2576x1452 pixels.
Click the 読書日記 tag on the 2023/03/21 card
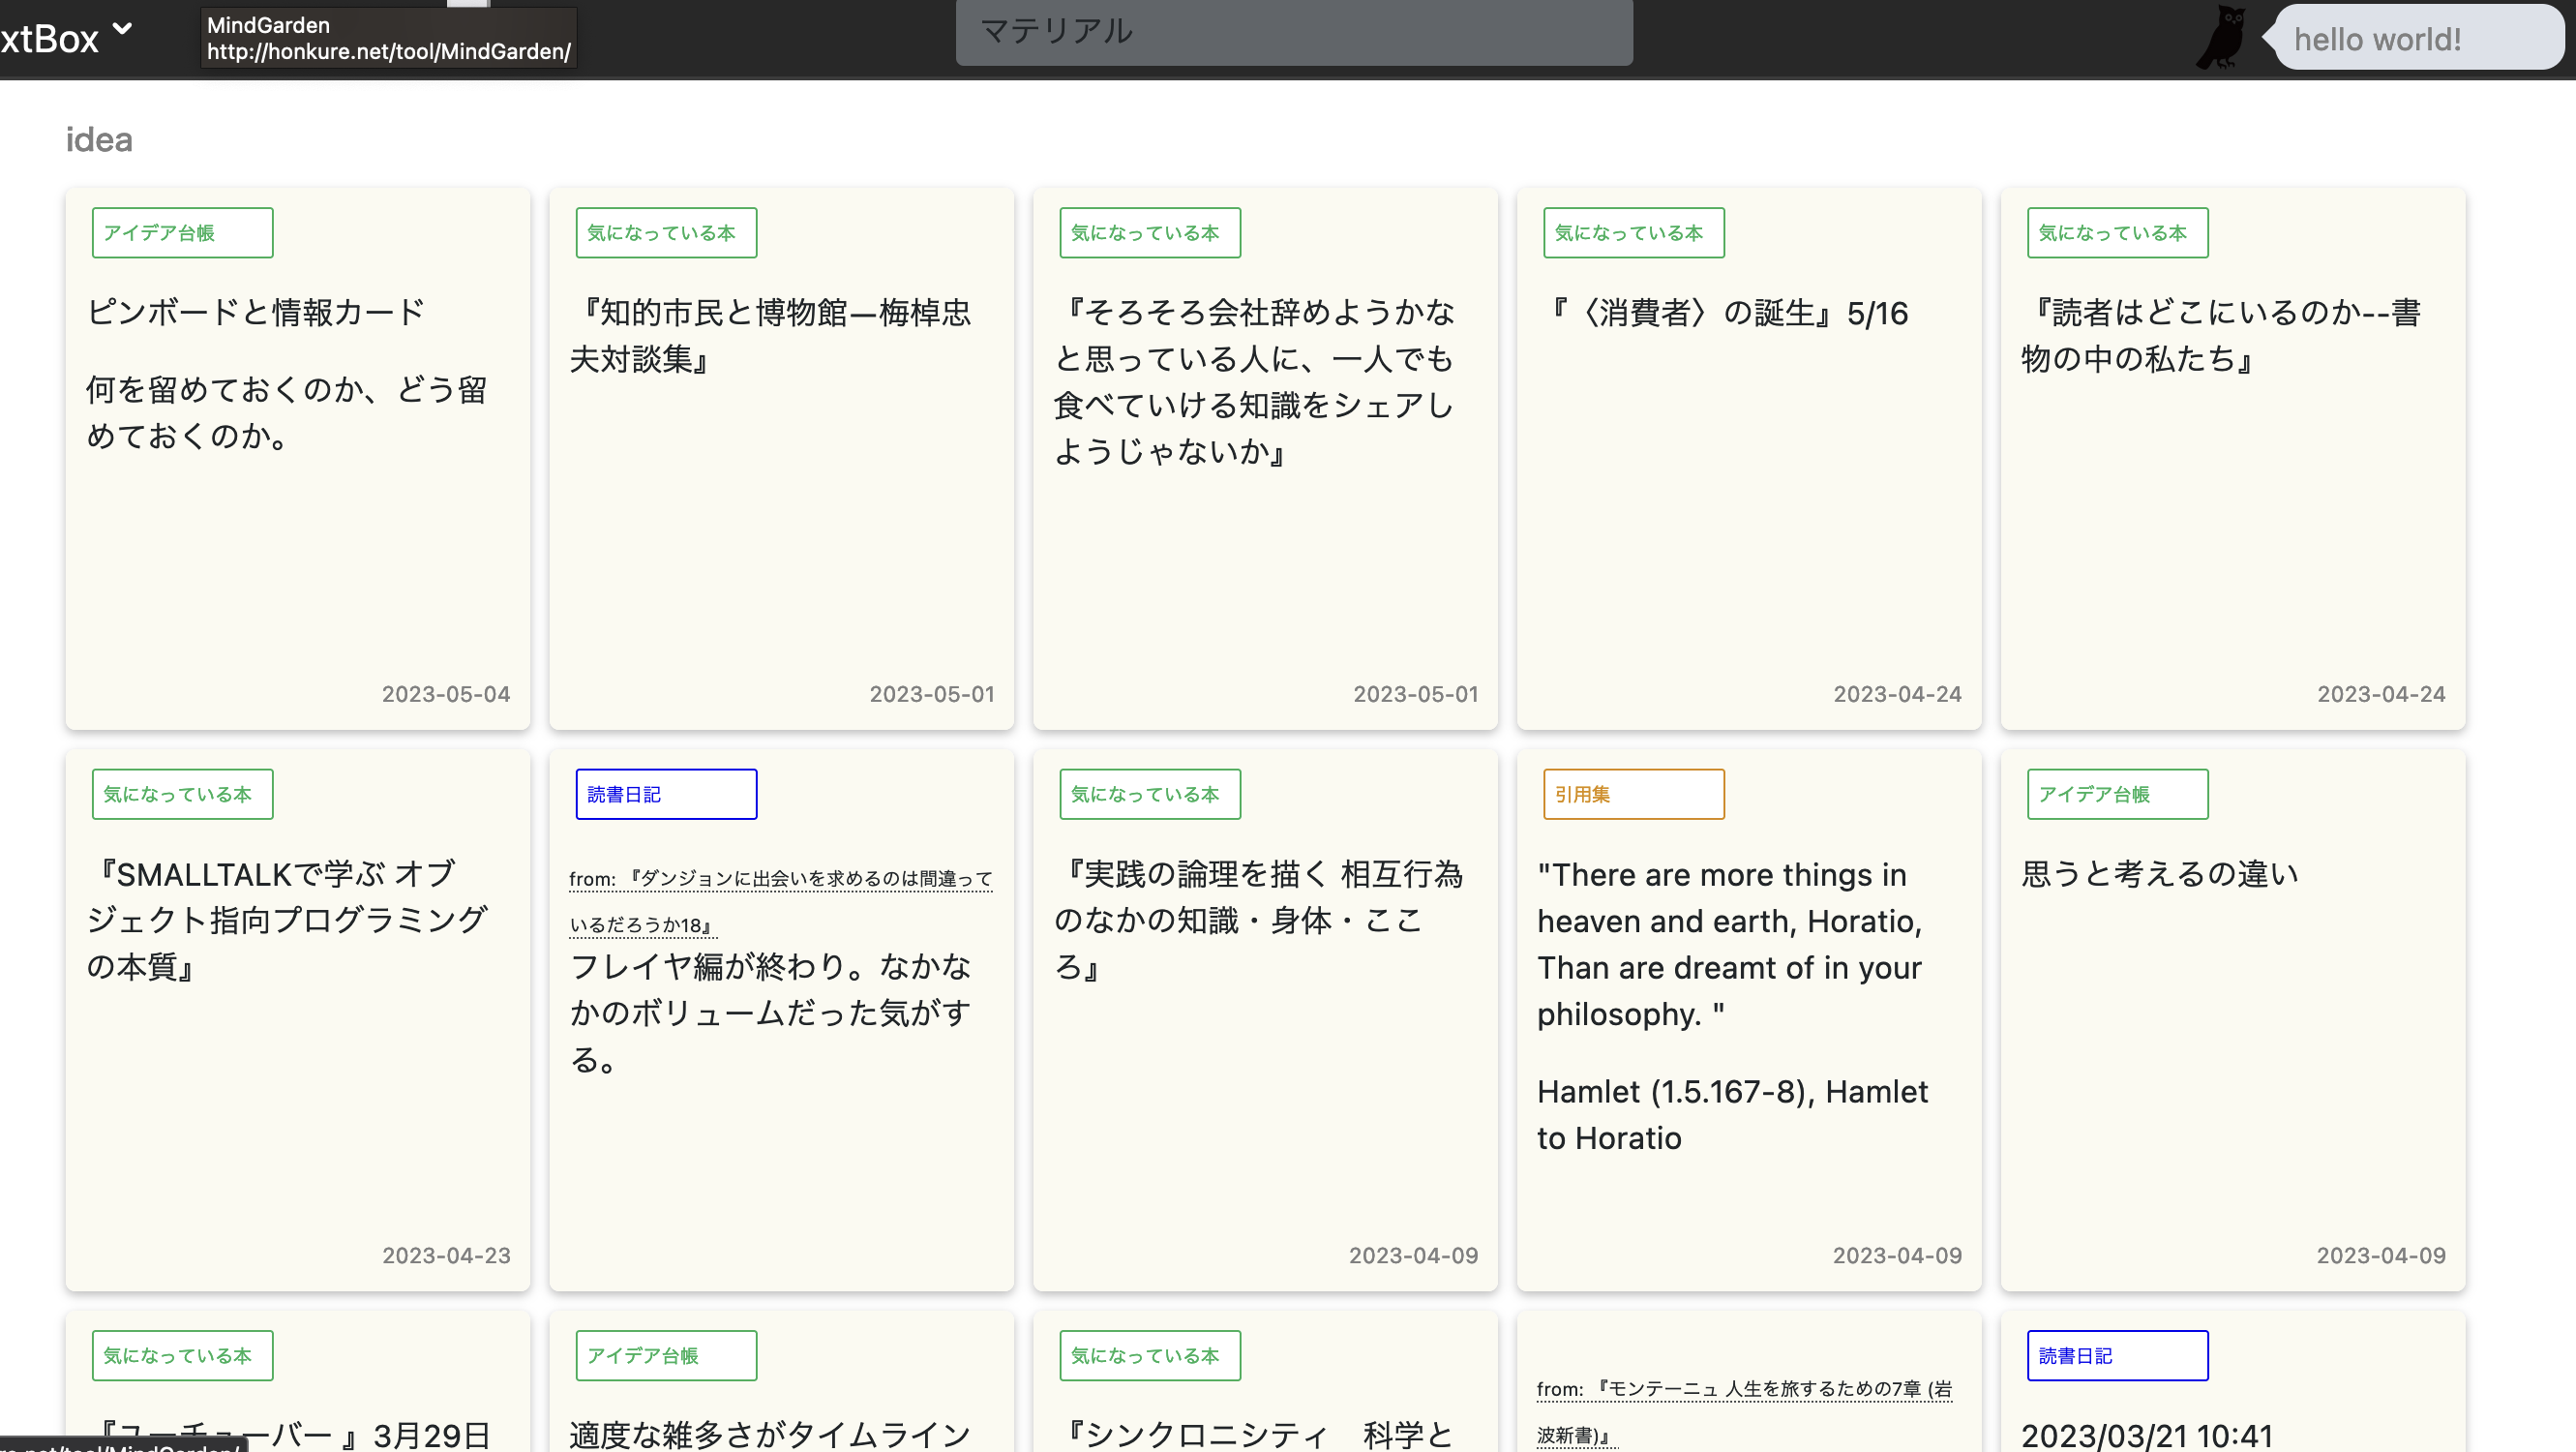tap(2117, 1355)
